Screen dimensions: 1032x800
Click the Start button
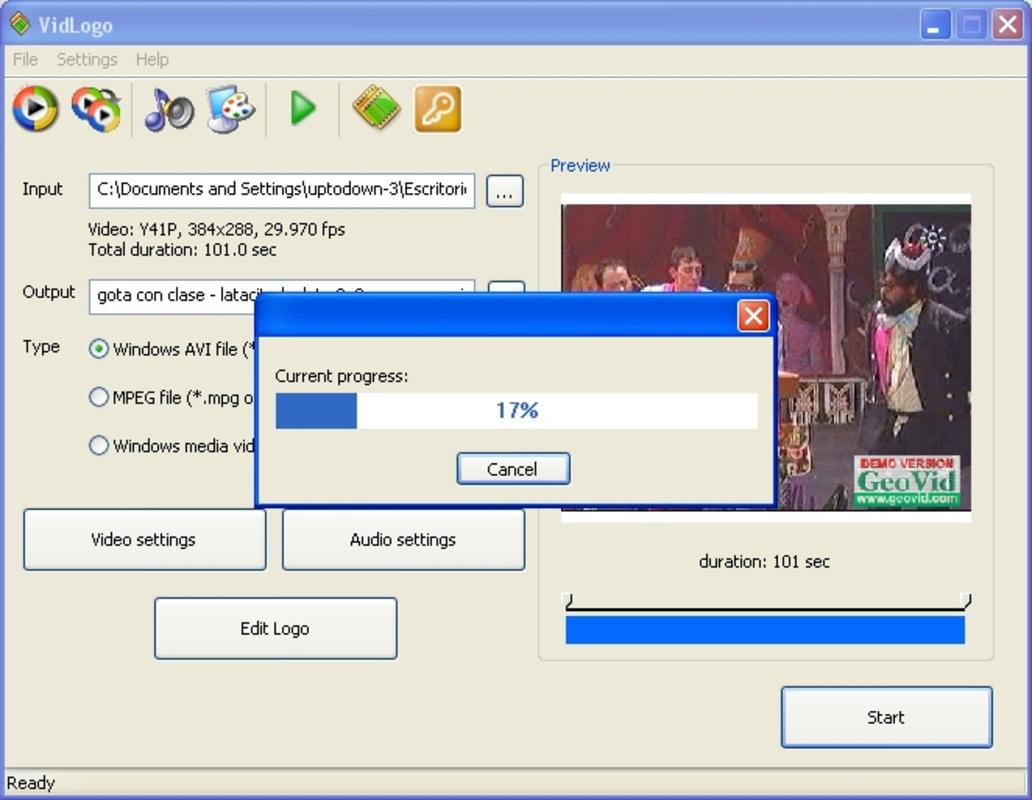click(886, 717)
